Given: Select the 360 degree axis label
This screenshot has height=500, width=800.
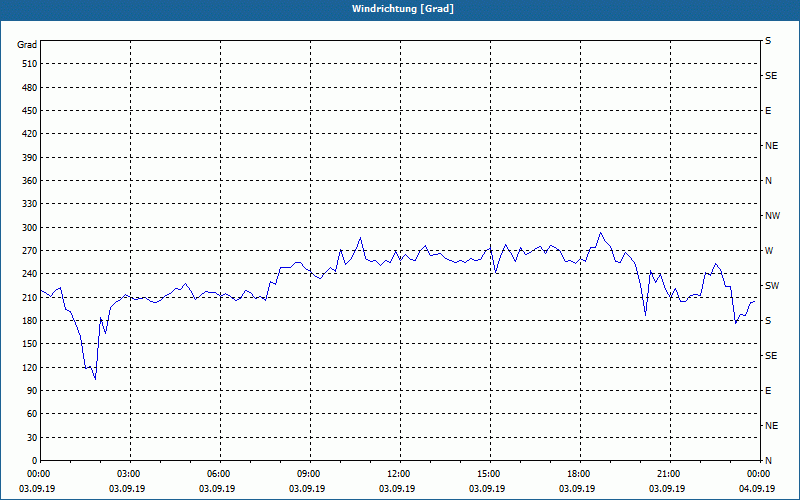Looking at the screenshot, I should (30, 181).
